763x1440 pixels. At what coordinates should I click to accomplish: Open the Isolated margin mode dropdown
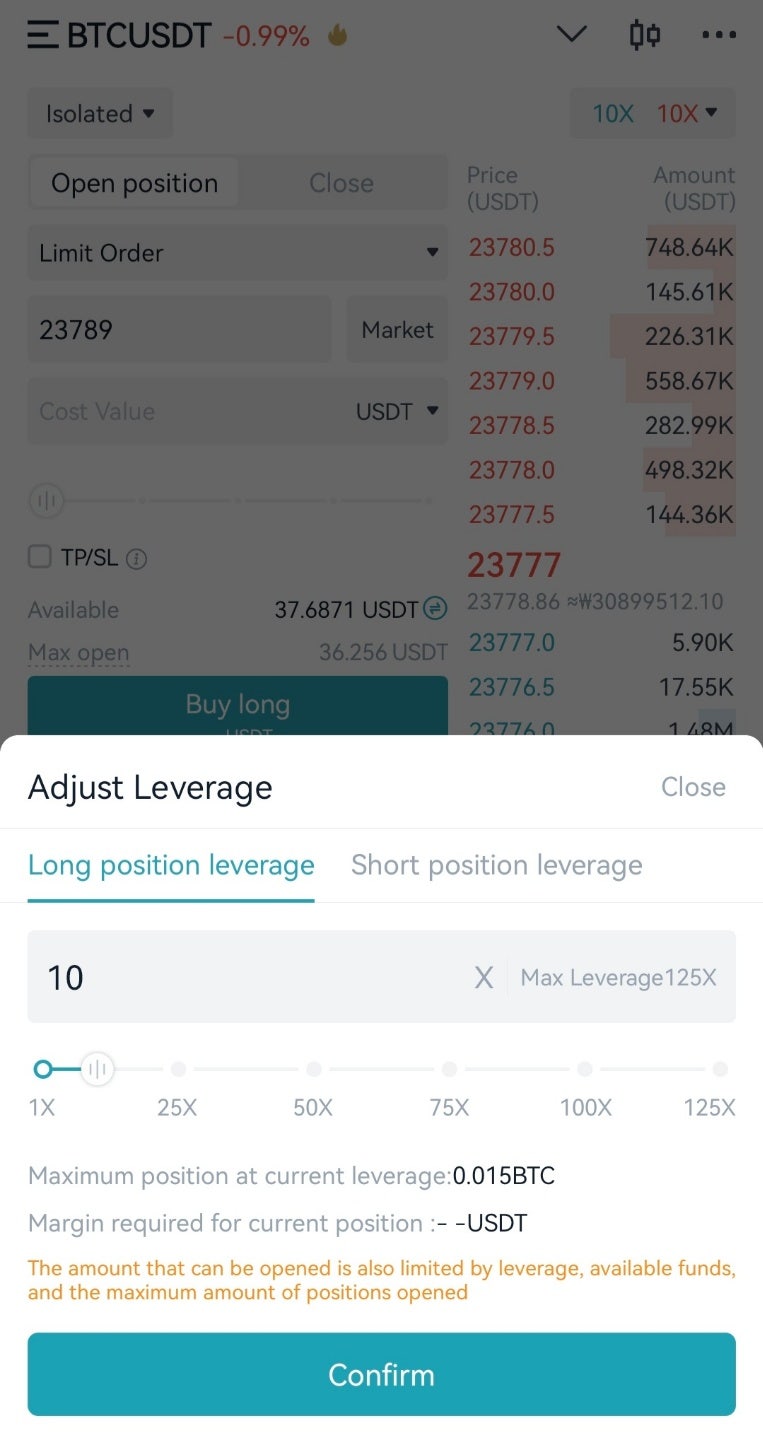coord(100,113)
